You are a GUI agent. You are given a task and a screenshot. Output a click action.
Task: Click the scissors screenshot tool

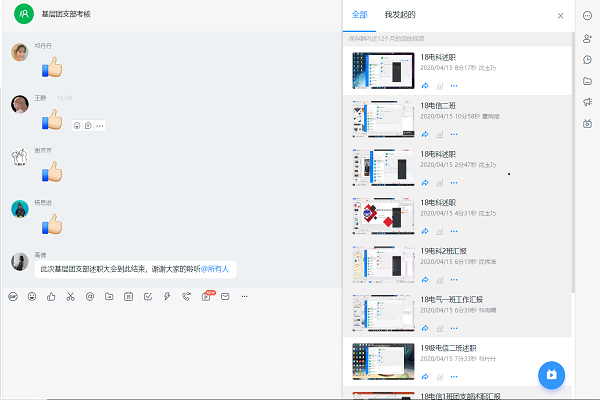click(70, 296)
